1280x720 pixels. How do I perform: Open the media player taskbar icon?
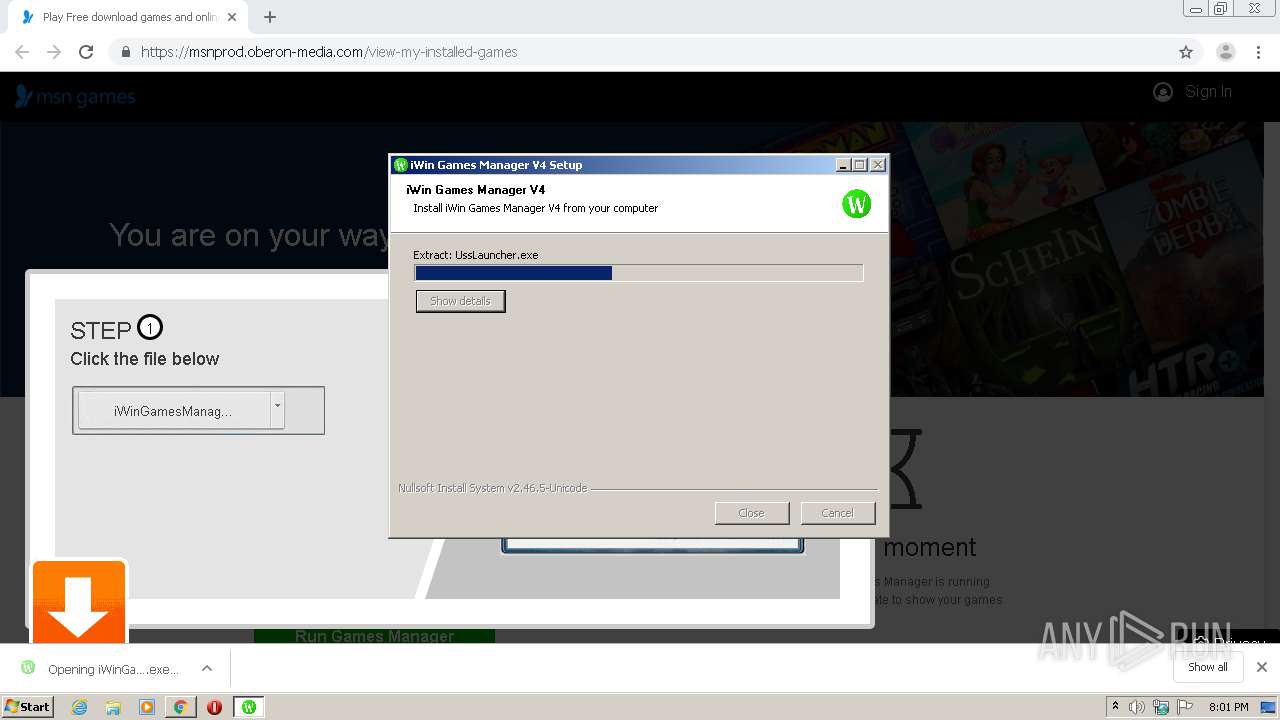(147, 707)
